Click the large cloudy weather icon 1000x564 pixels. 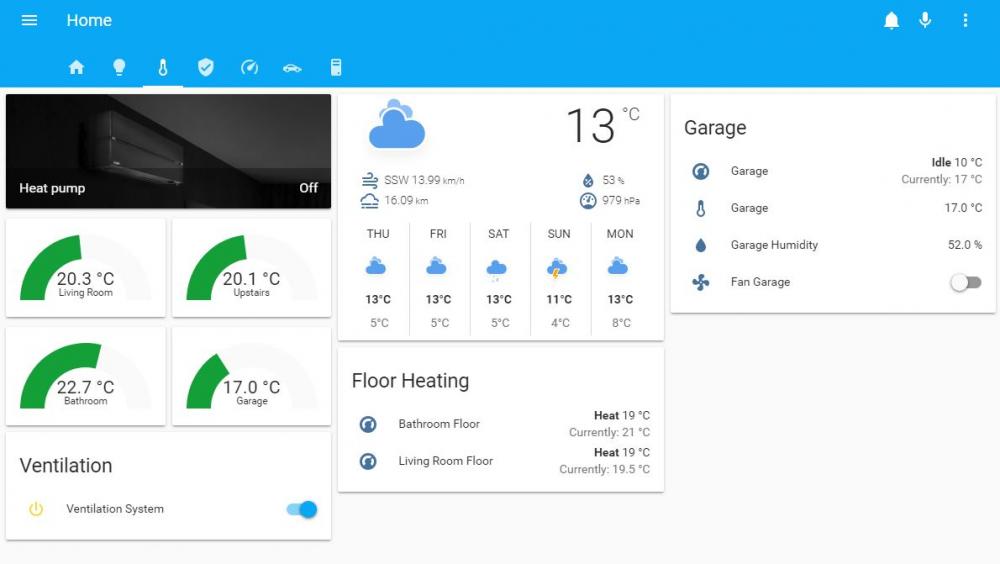tap(397, 124)
